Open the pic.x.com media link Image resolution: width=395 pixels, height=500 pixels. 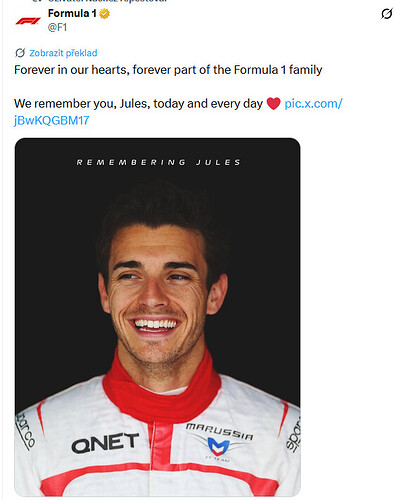(x=313, y=104)
